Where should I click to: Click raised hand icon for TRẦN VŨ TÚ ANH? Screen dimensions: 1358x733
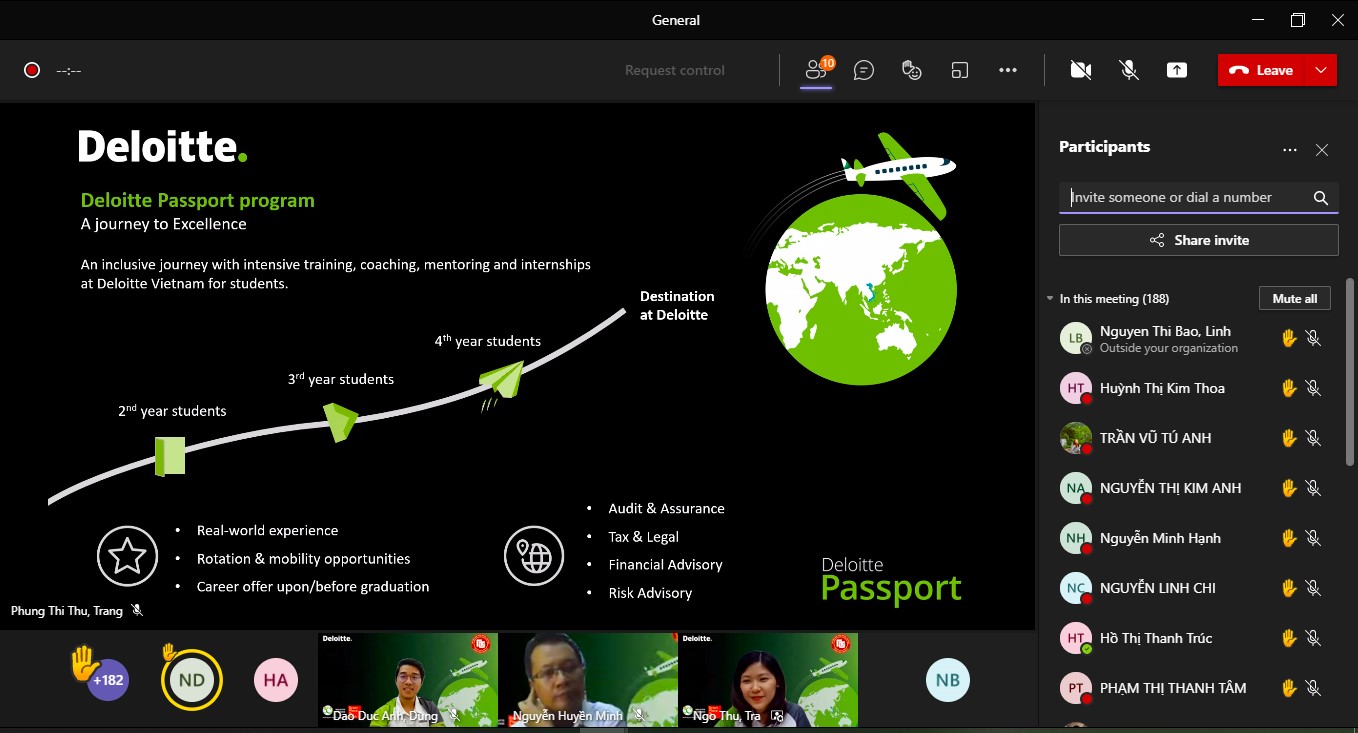pyautogui.click(x=1289, y=438)
